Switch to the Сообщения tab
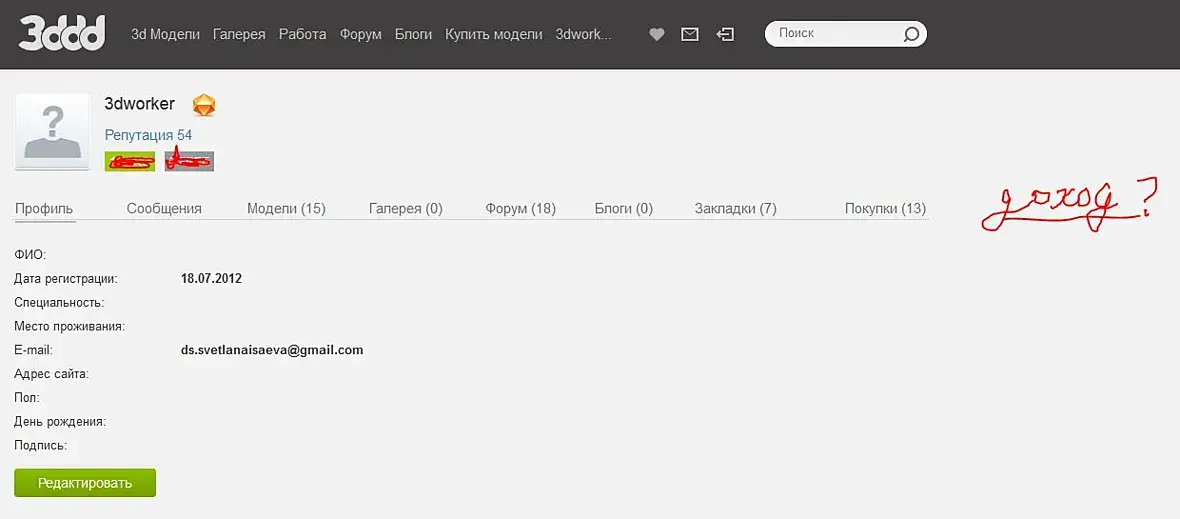1180x519 pixels. click(164, 209)
